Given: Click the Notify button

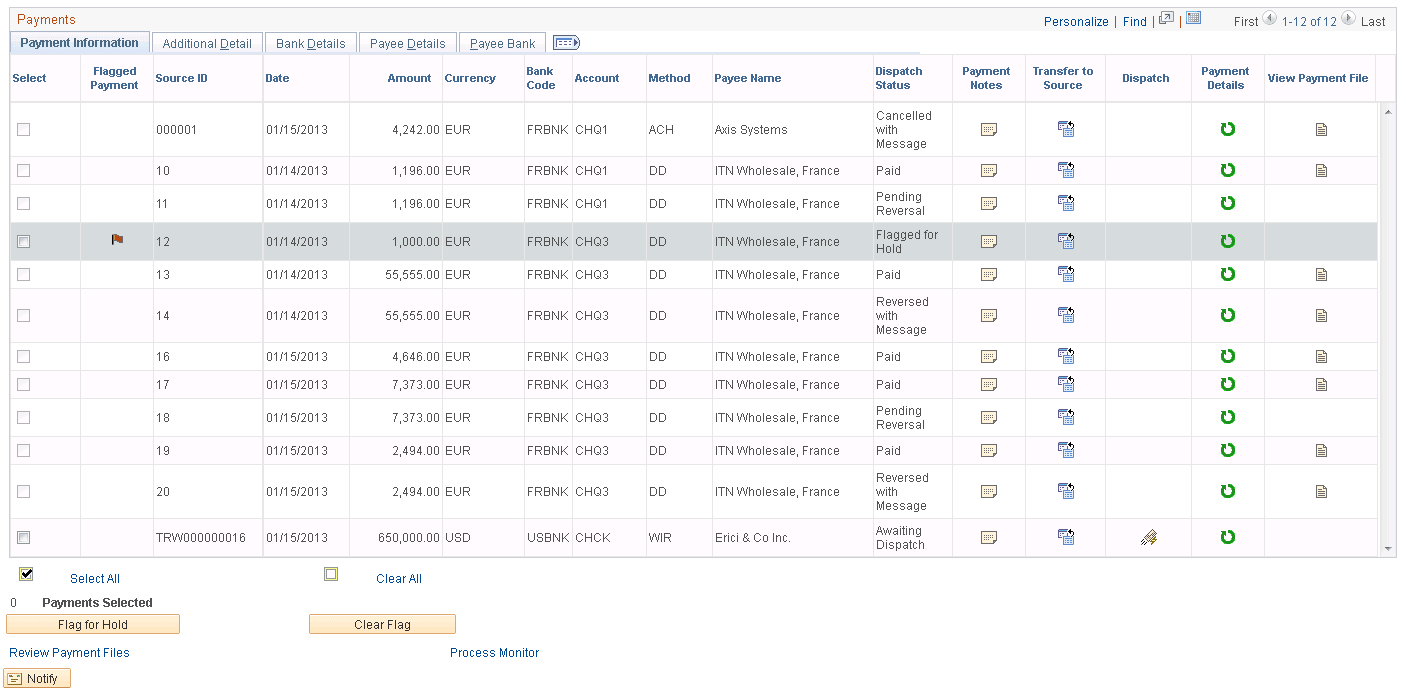Looking at the screenshot, I should [x=37, y=677].
